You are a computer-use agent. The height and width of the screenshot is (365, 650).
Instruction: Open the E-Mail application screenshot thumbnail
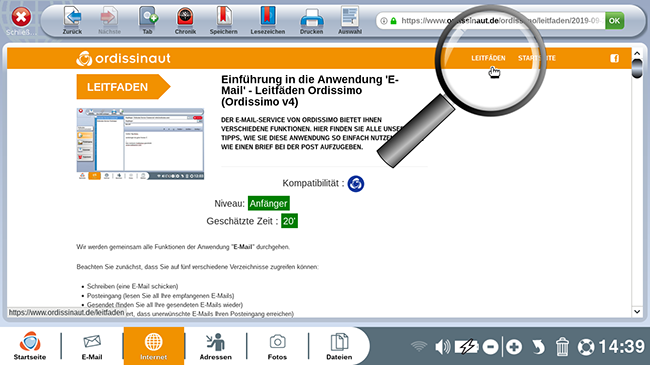[140, 144]
